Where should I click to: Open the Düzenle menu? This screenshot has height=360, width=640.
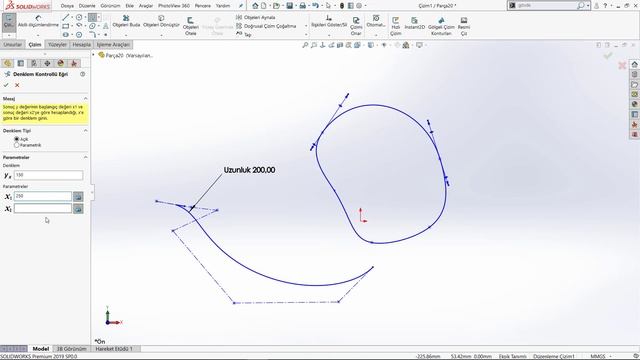[x=87, y=6]
